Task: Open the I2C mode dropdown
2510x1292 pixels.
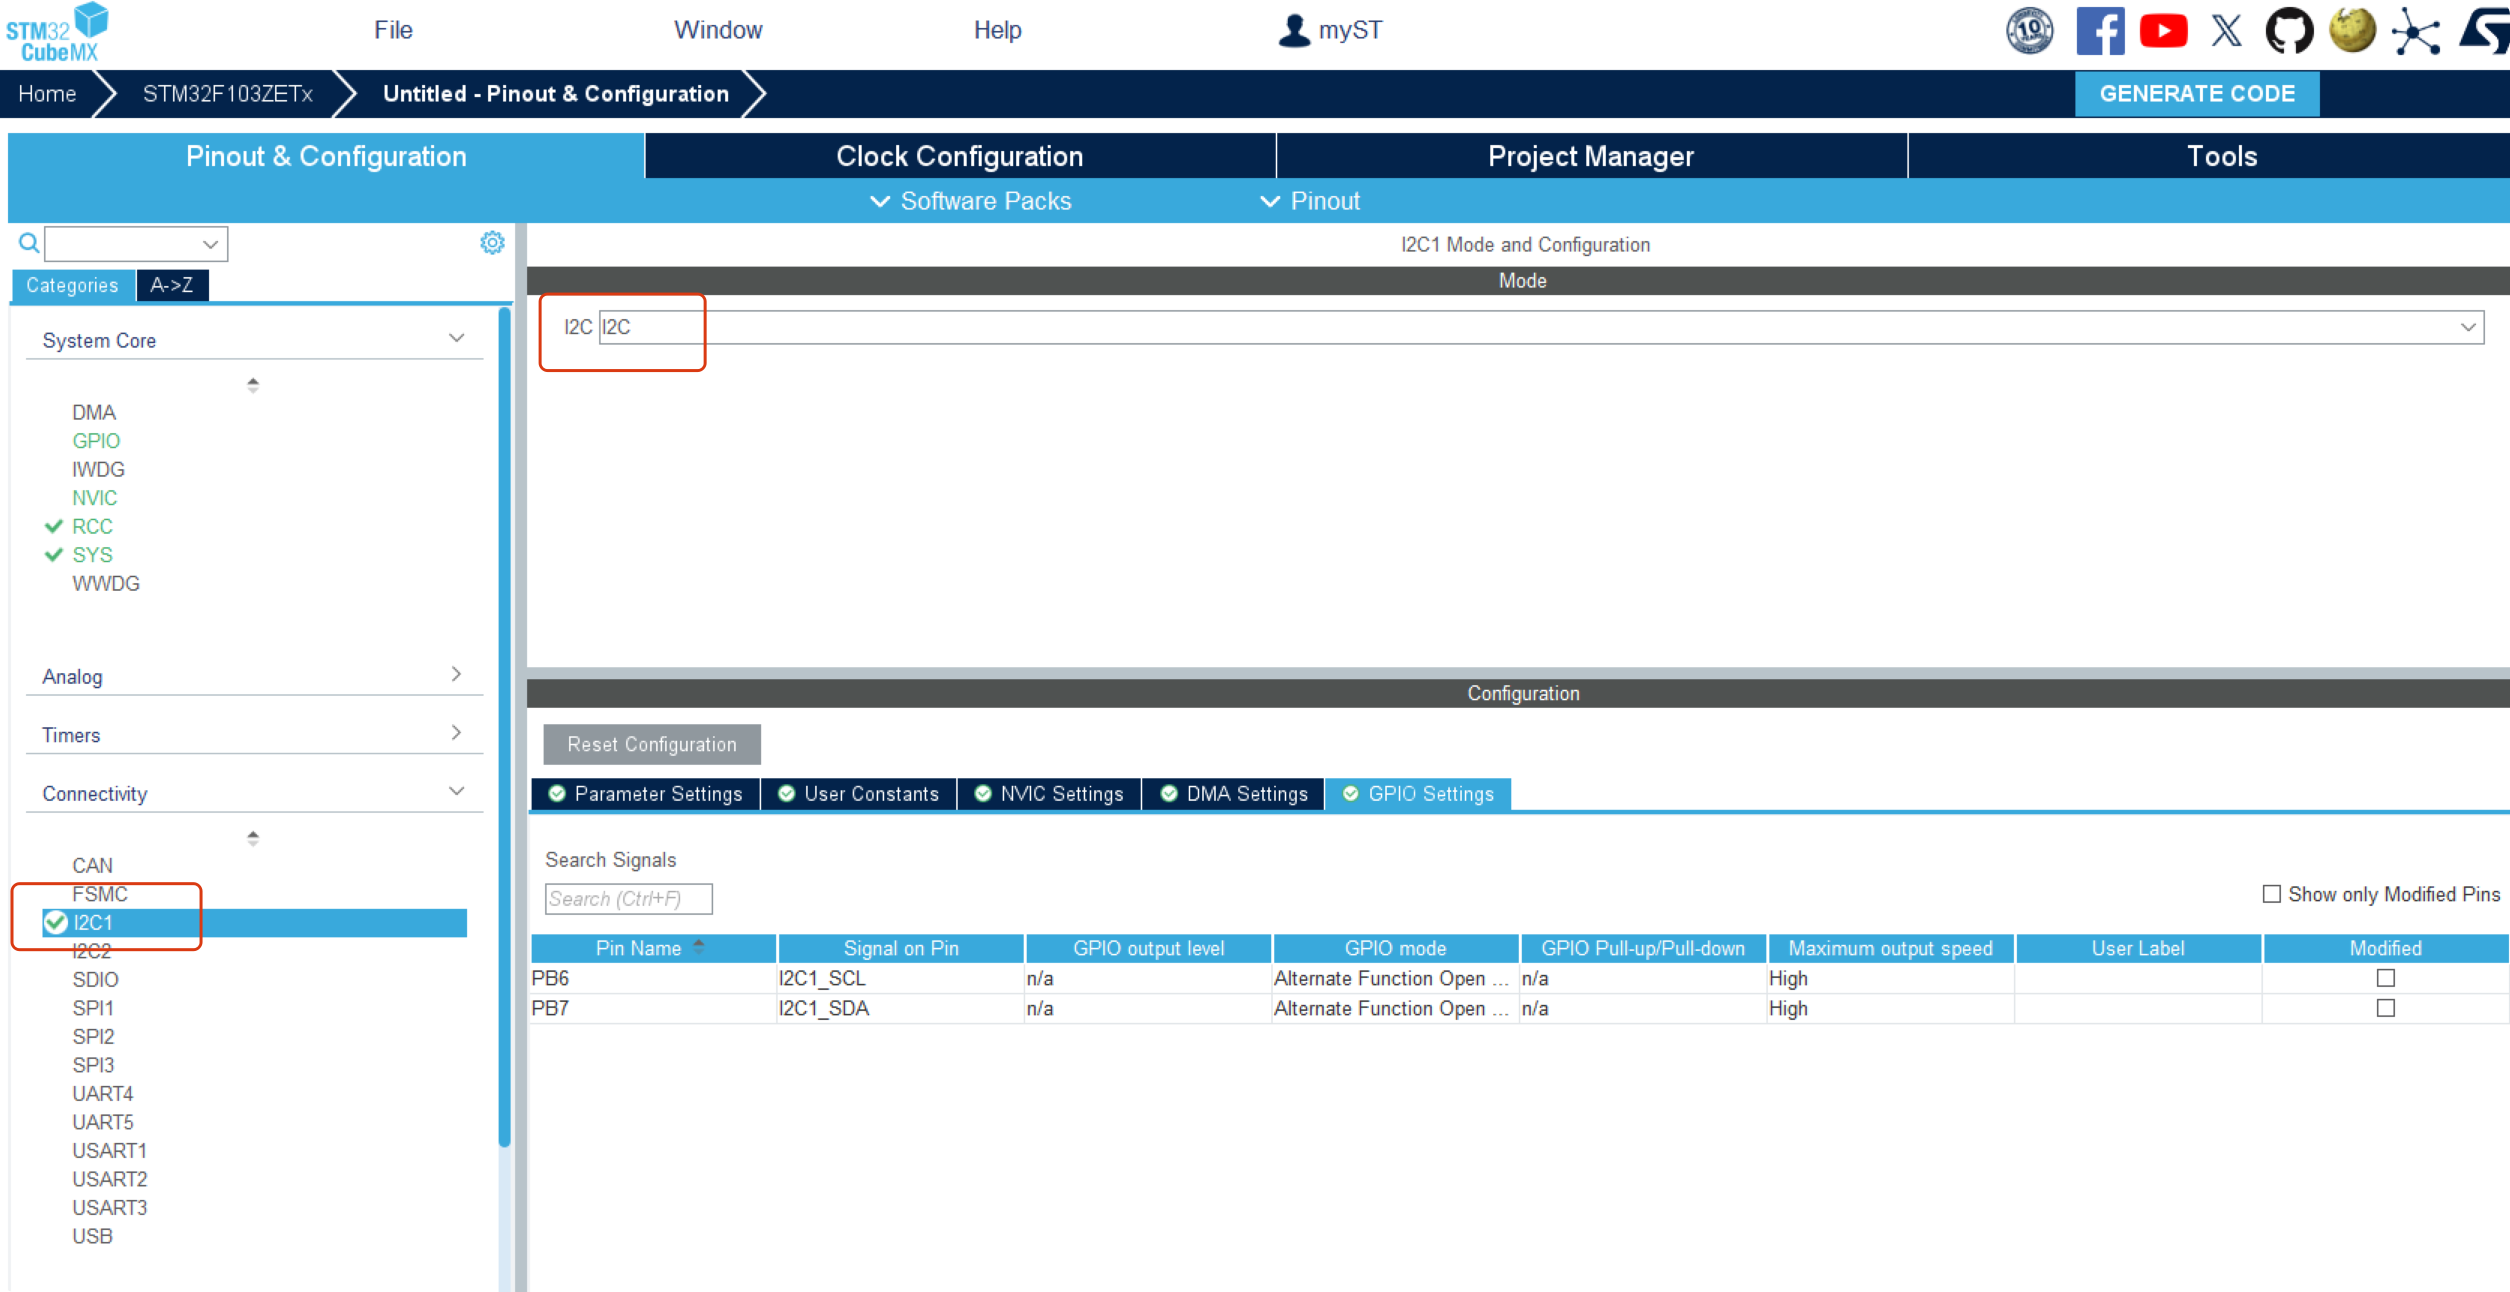Action: (x=2467, y=327)
